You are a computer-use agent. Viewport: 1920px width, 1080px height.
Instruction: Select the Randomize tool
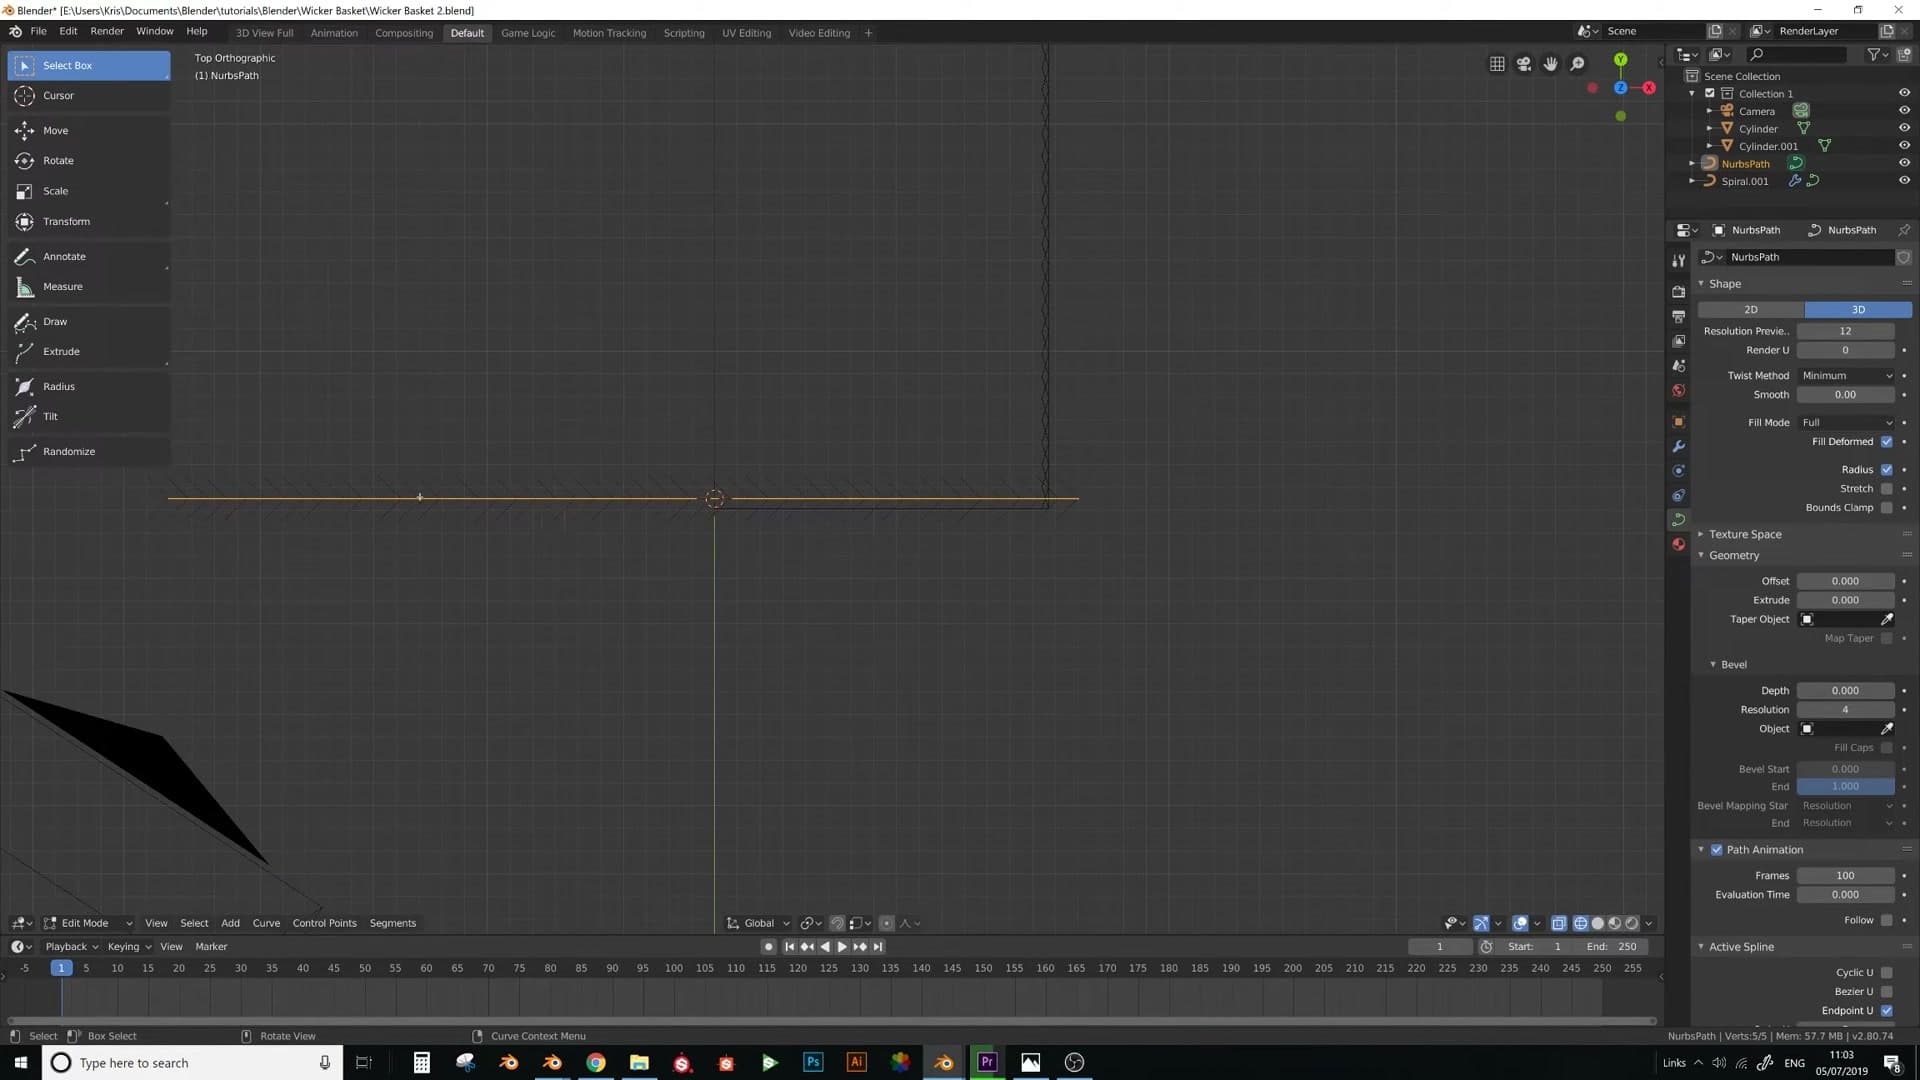89,452
